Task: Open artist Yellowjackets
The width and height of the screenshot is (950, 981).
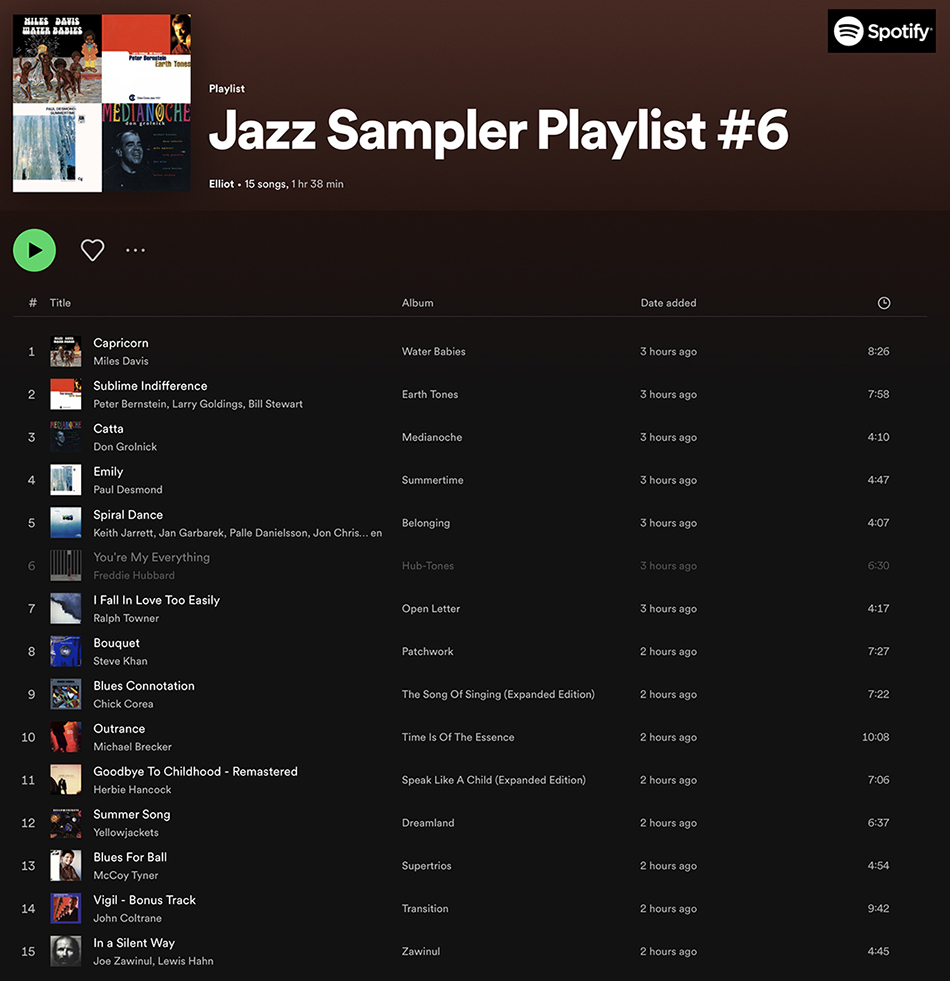Action: (x=126, y=833)
